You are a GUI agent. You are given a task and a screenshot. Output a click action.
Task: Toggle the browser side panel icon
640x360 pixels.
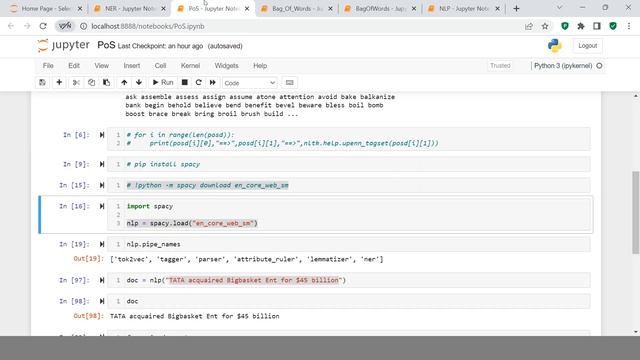tap(597, 26)
